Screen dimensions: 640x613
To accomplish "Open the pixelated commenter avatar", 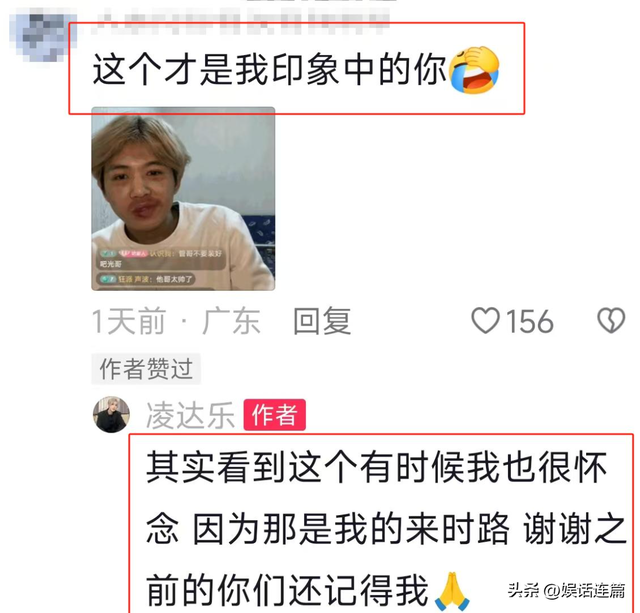I will click(43, 39).
